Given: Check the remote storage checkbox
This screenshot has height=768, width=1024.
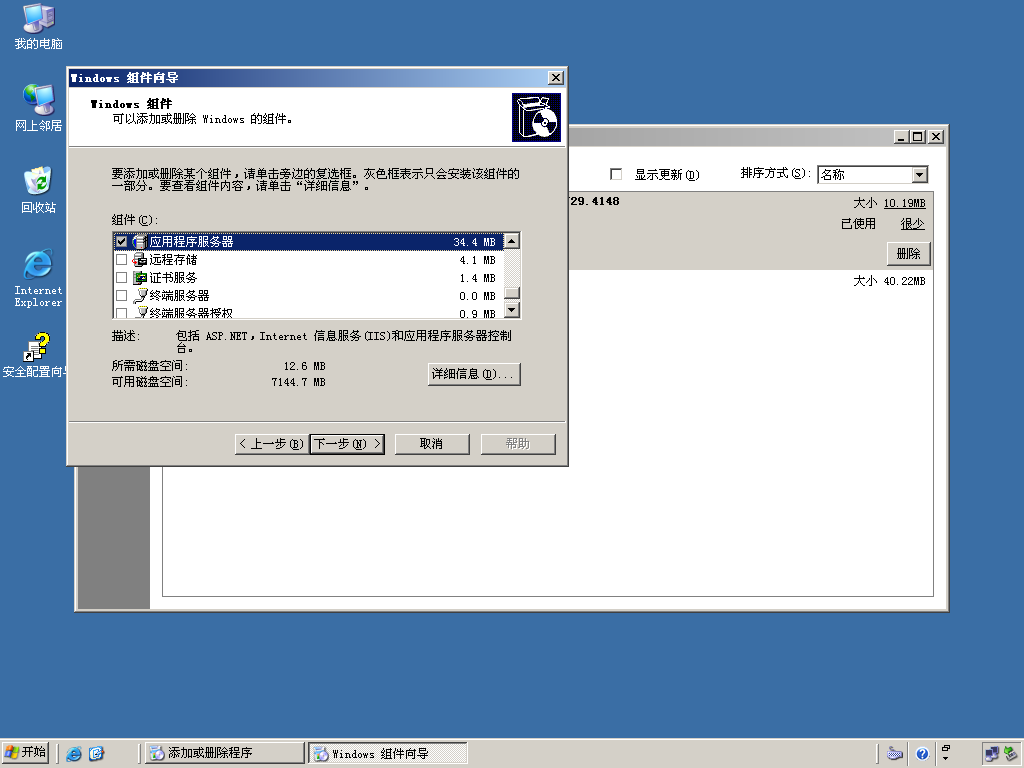Looking at the screenshot, I should pyautogui.click(x=121, y=260).
